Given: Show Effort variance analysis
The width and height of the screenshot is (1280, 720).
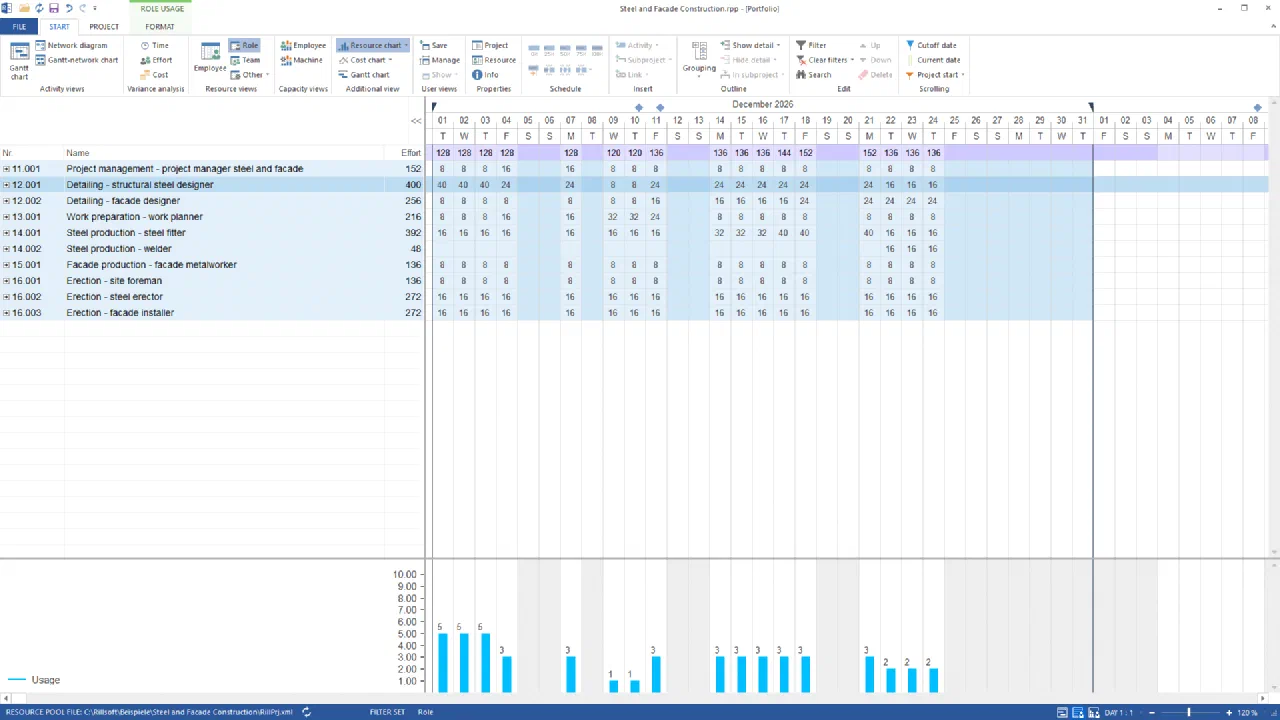Looking at the screenshot, I should pos(156,60).
